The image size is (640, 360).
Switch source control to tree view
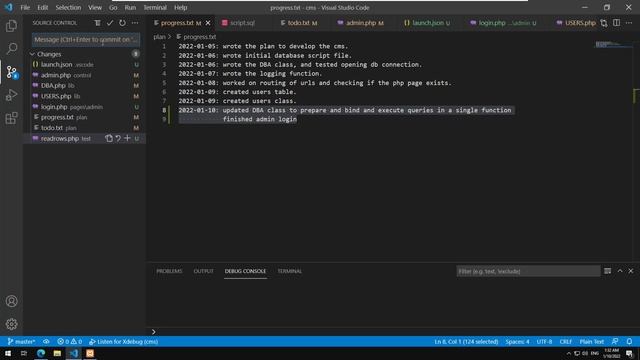[x=97, y=23]
